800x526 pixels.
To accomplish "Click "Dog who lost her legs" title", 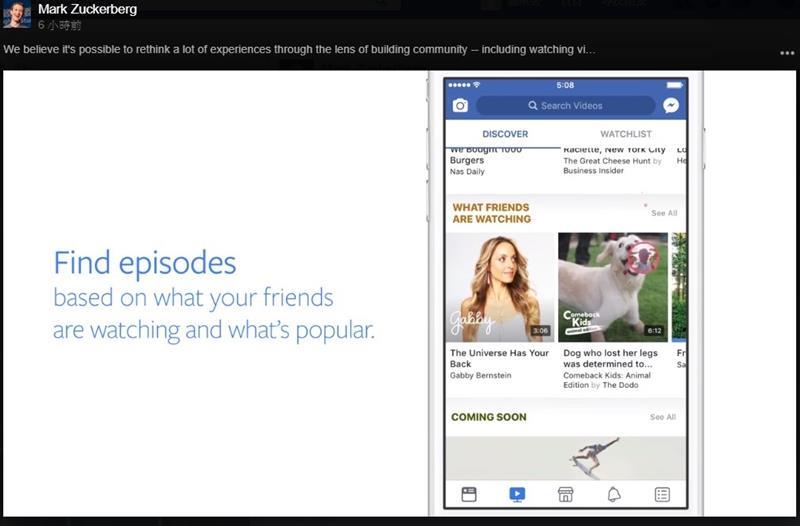I will (610, 358).
